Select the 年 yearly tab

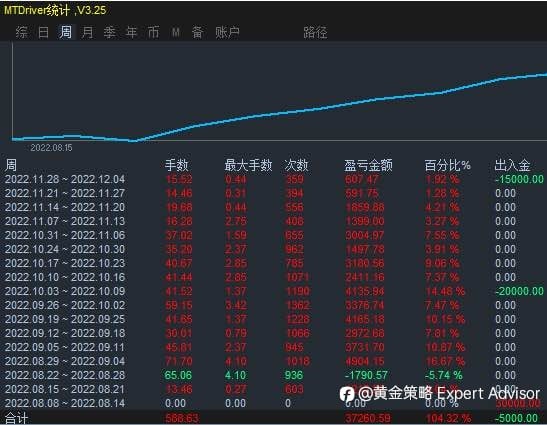point(131,32)
